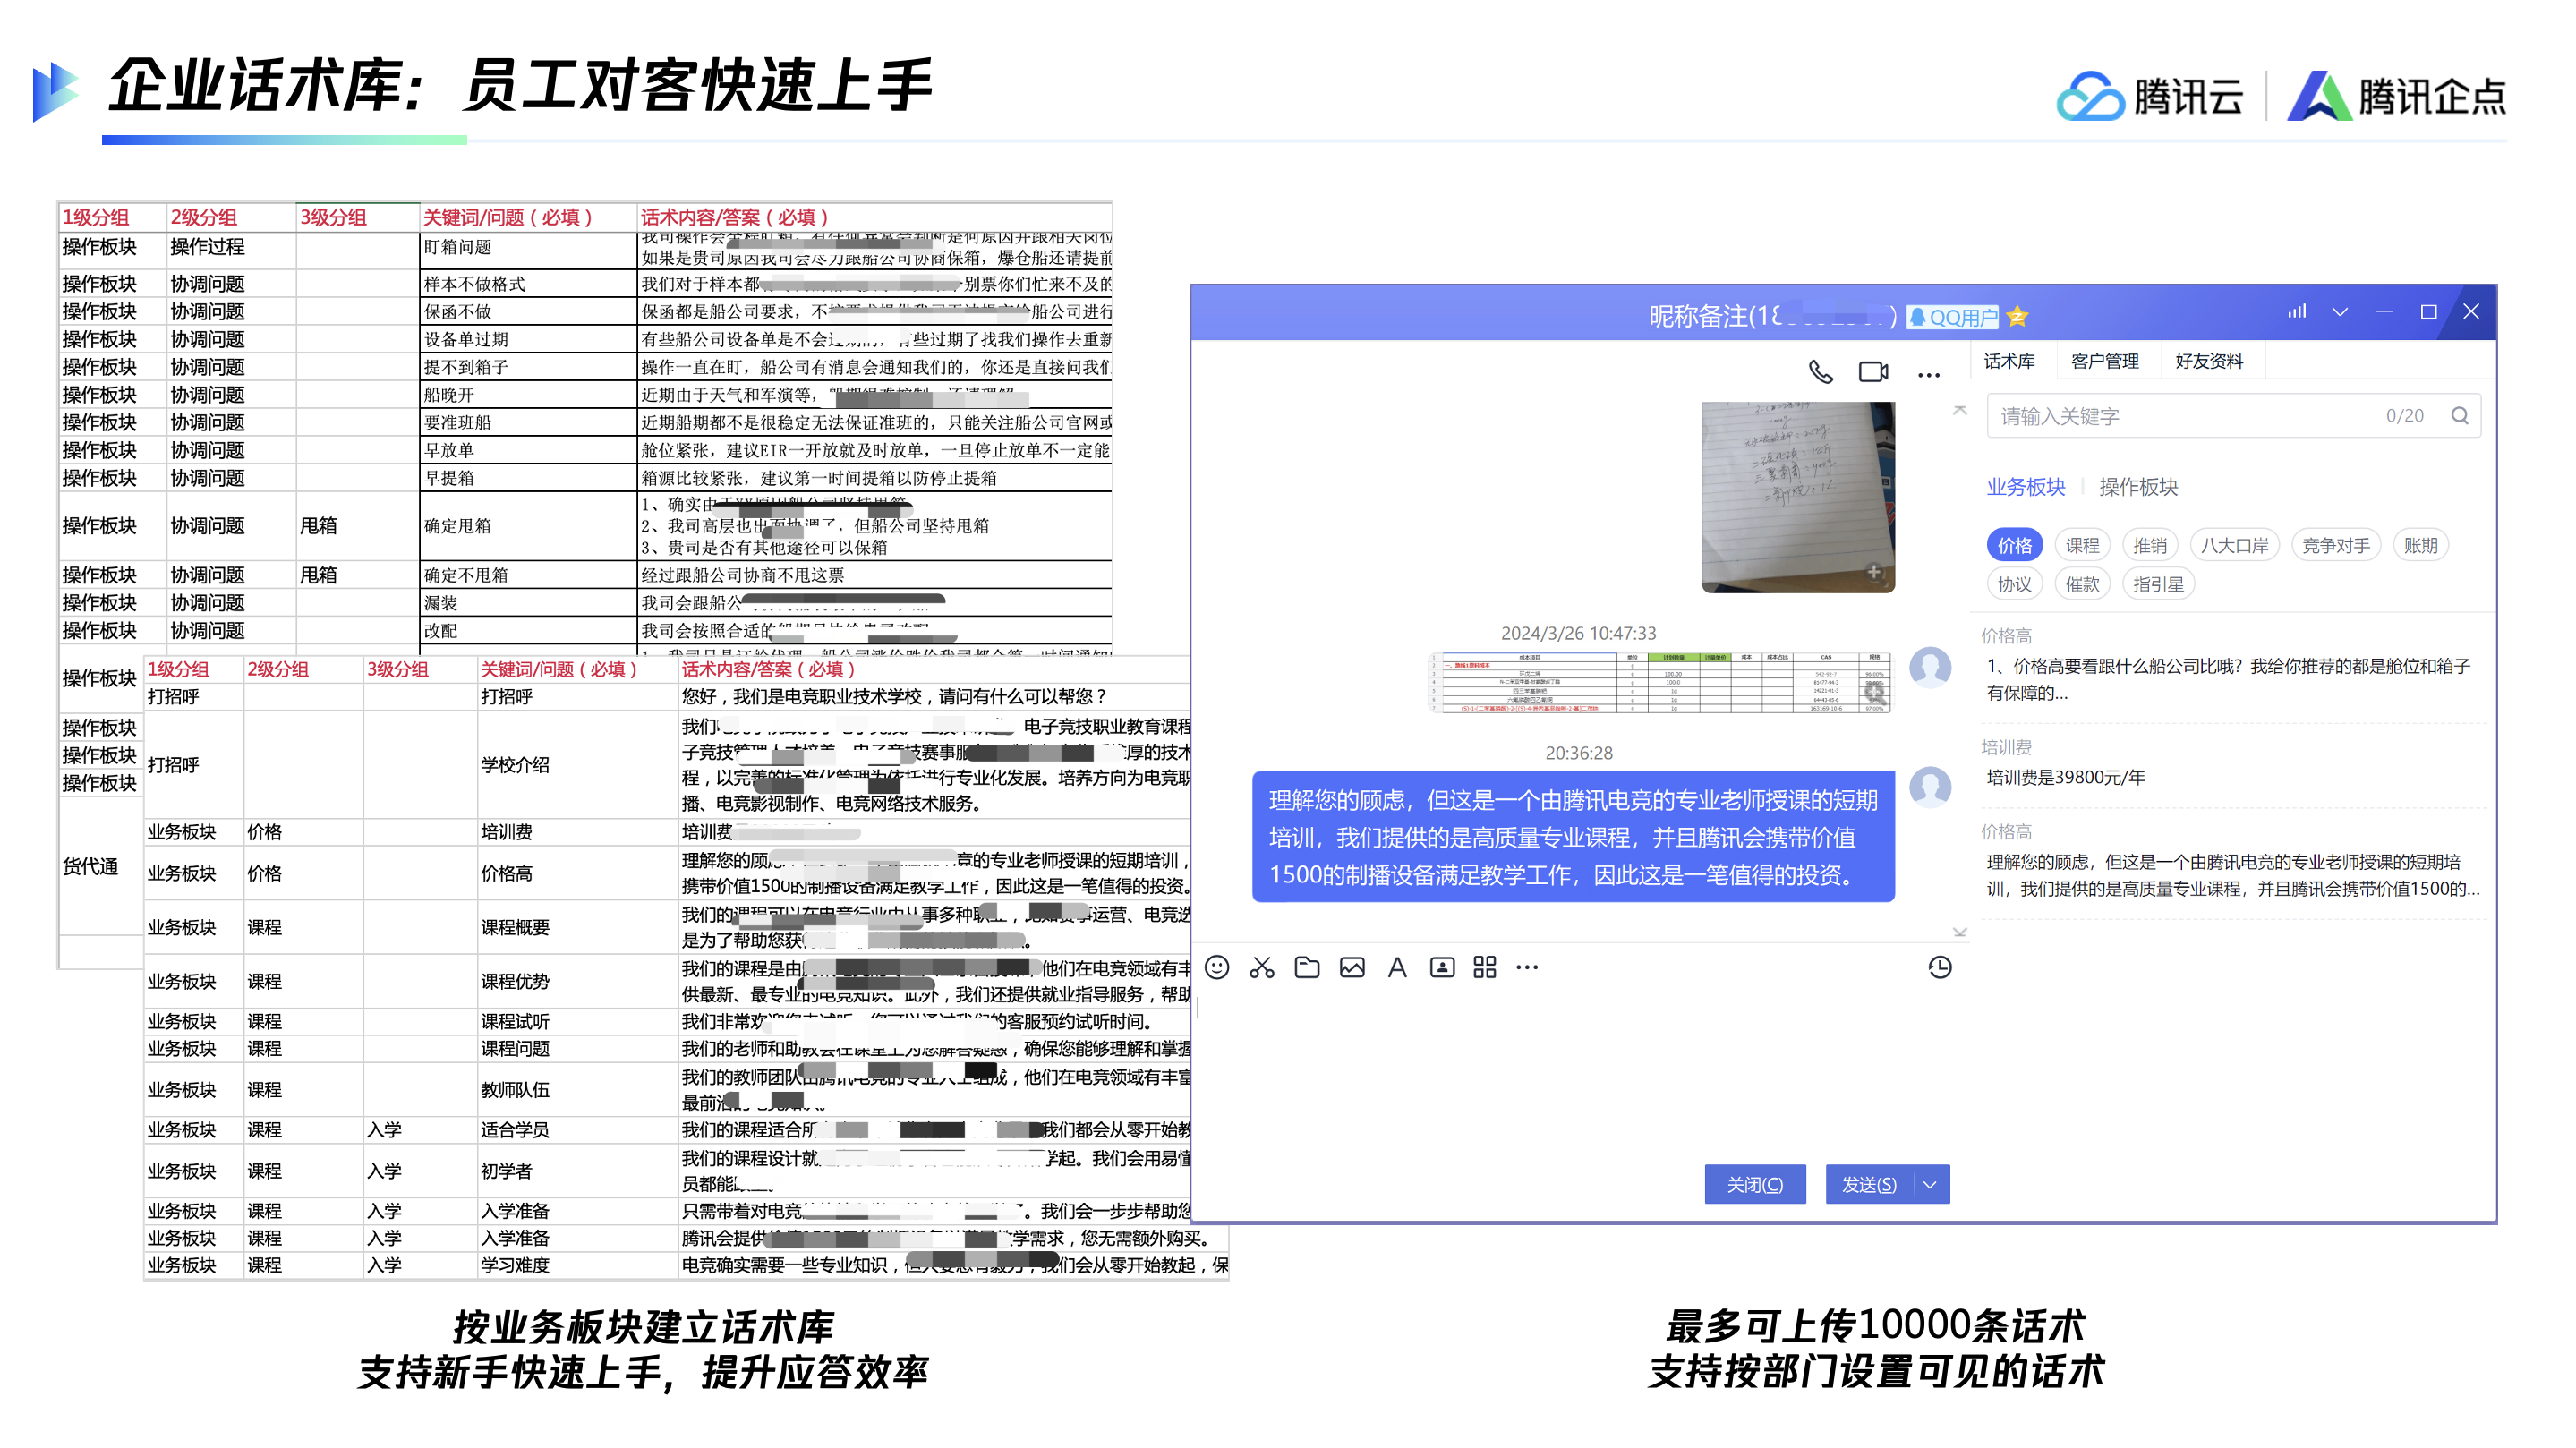Toggle the 八大口岸 tag filter
Screen dimensions: 2576x1448
(x=2234, y=545)
